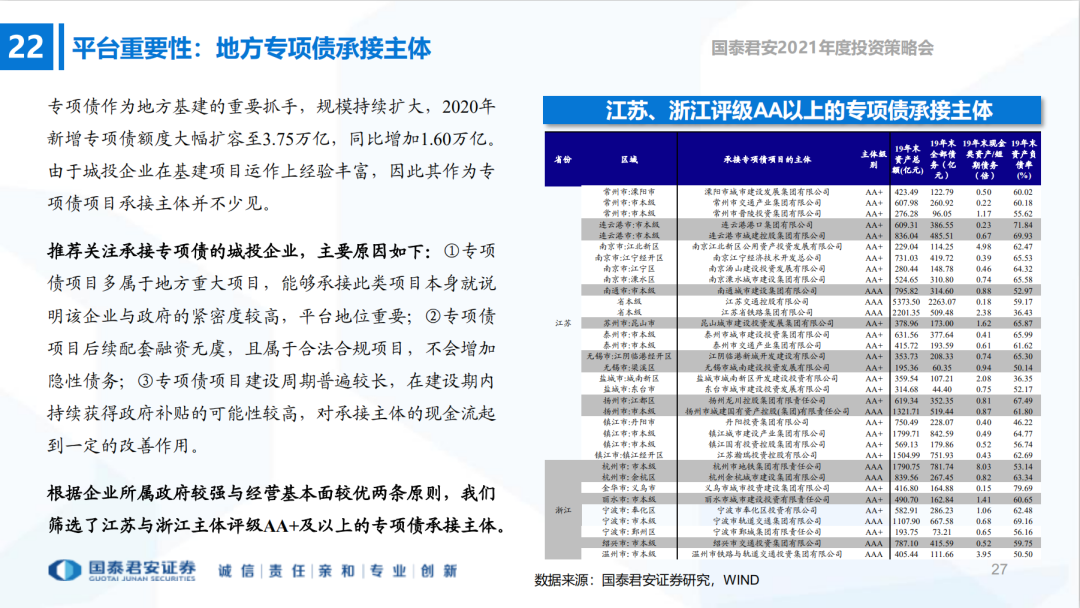Click the row 镇江城市建设产业集团有限公司
The image size is (1080, 608).
coord(811,433)
